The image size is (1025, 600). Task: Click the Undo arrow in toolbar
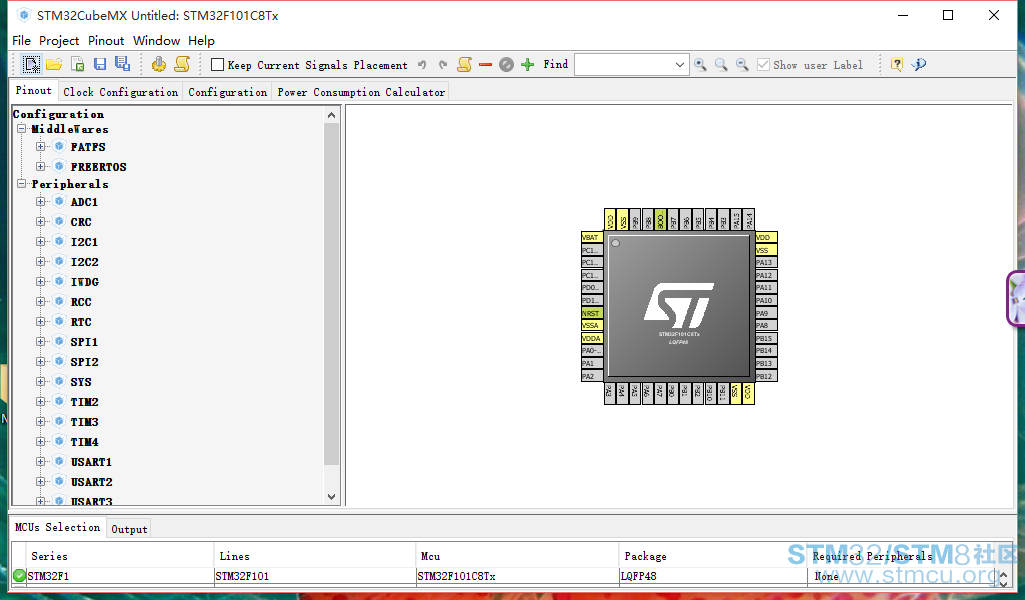[x=422, y=65]
